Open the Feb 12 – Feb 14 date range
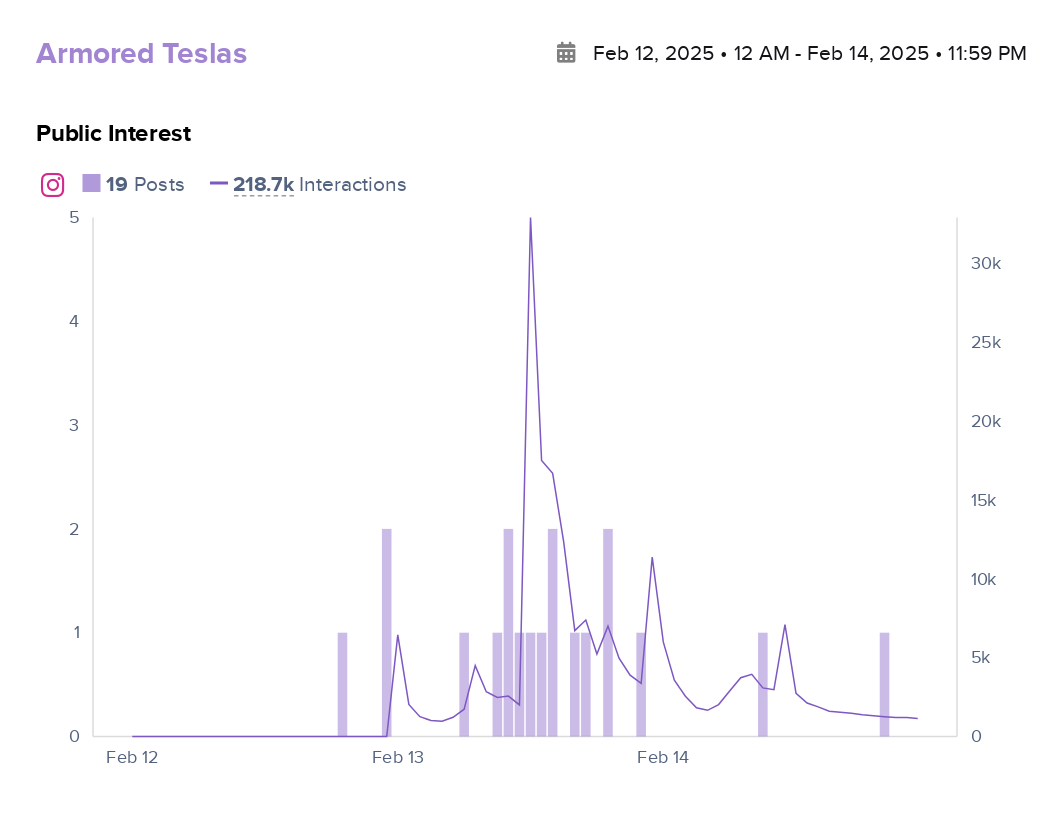This screenshot has width=1050, height=833. (809, 53)
